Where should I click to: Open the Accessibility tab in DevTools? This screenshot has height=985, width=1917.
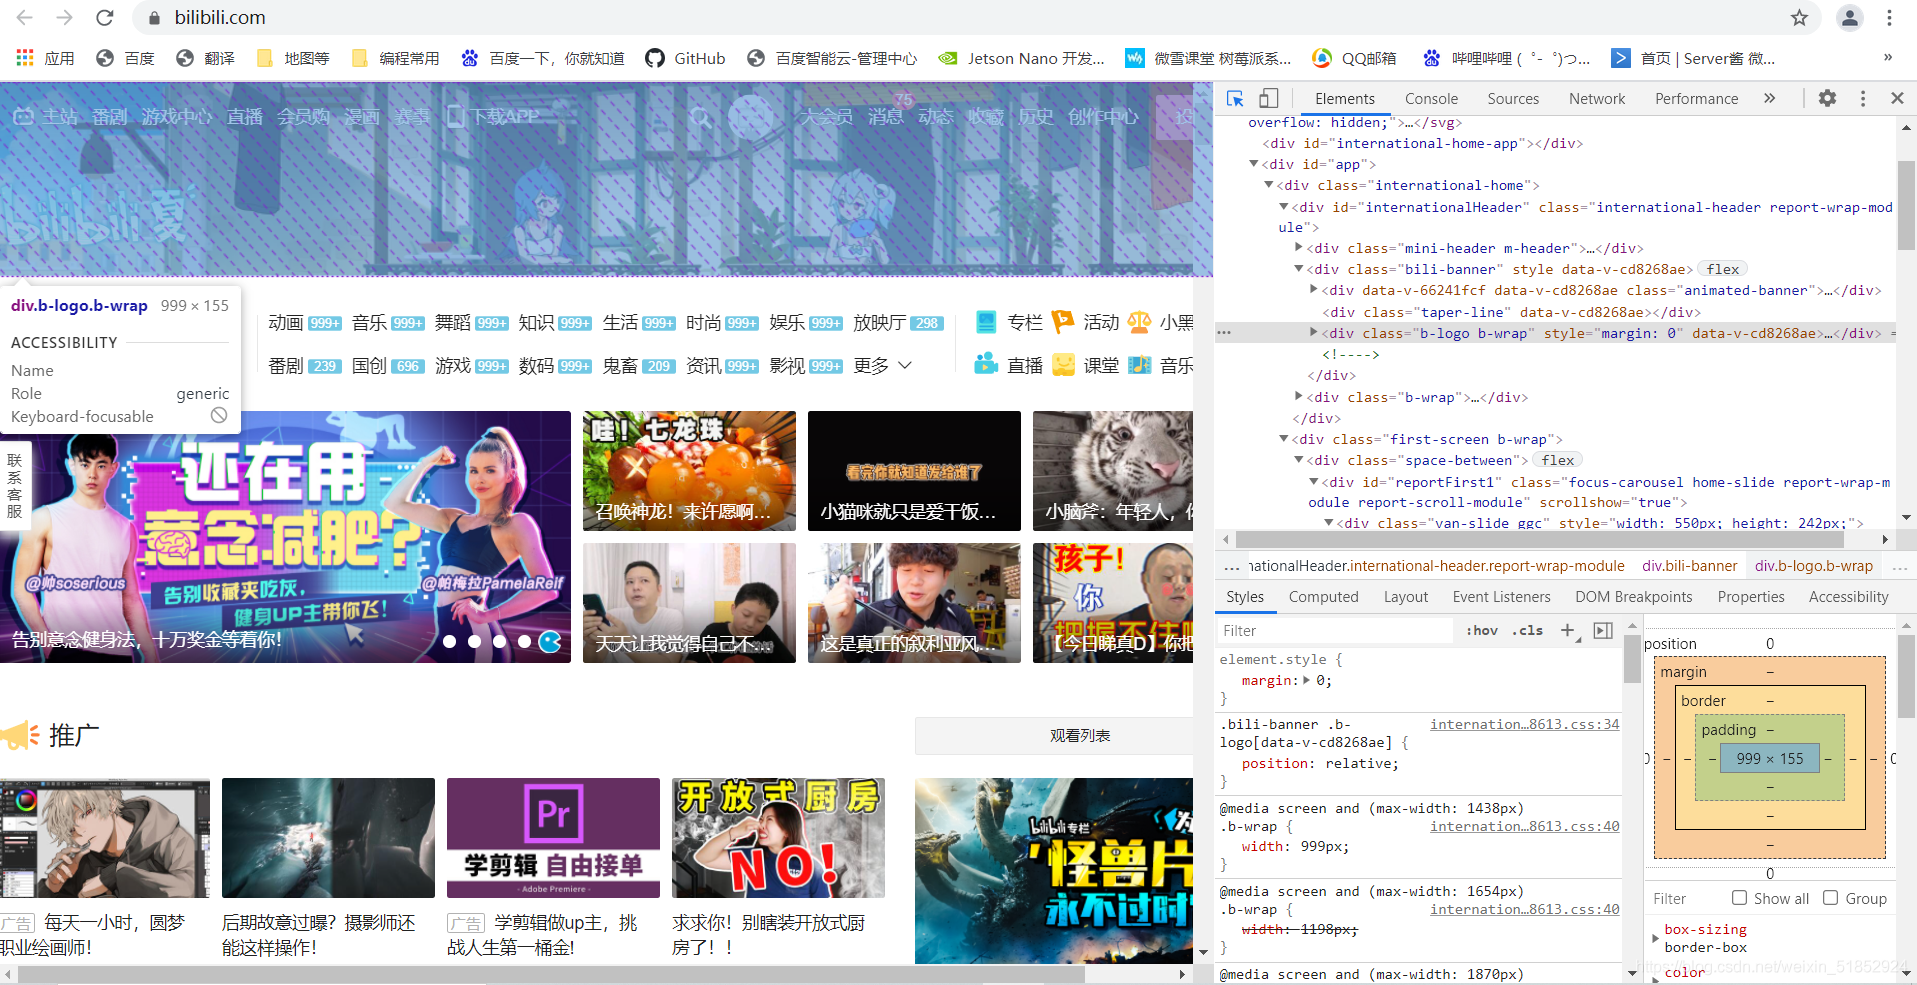(x=1848, y=597)
